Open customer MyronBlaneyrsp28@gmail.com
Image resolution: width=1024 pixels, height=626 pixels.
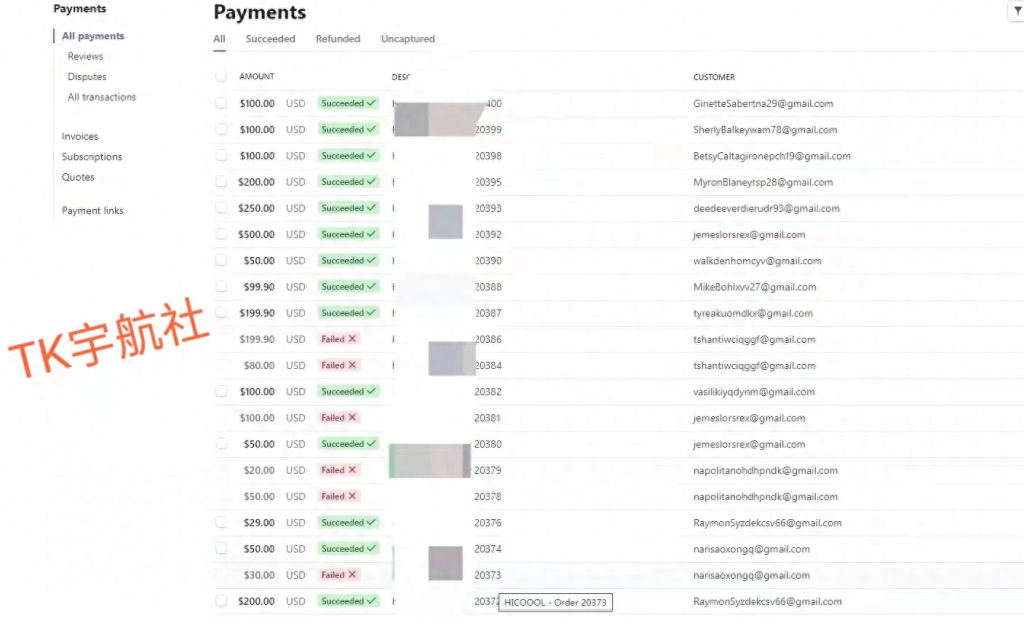tap(763, 182)
